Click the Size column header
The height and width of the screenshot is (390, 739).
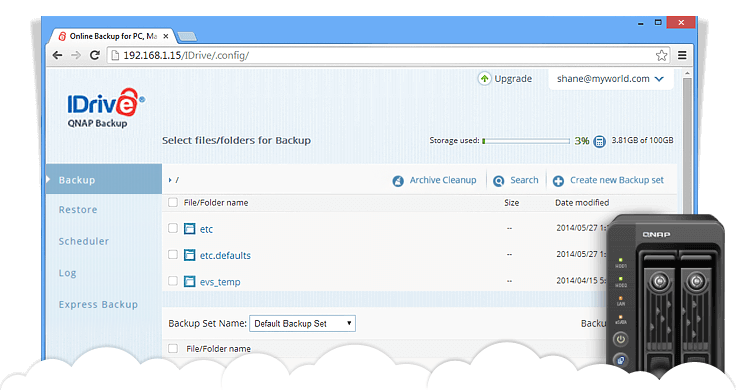[511, 203]
